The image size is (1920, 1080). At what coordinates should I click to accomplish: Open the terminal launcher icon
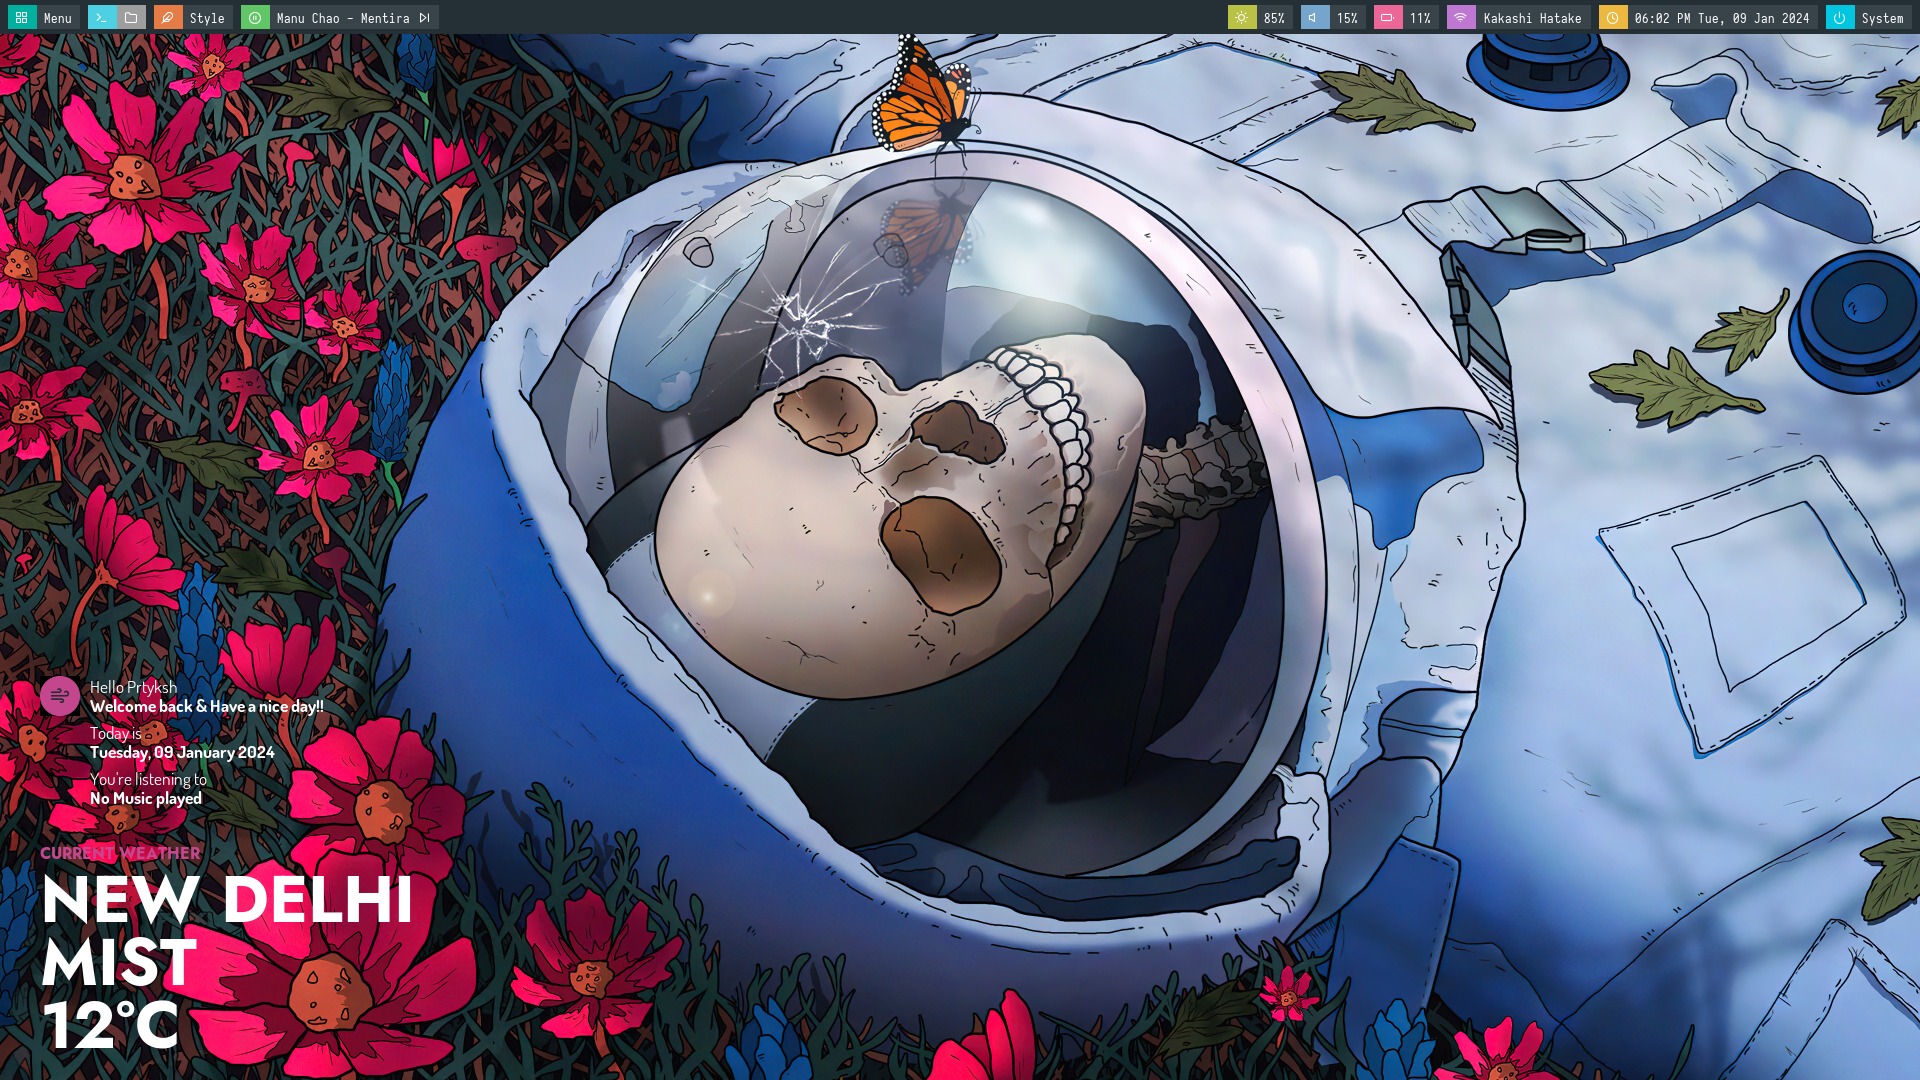click(101, 18)
